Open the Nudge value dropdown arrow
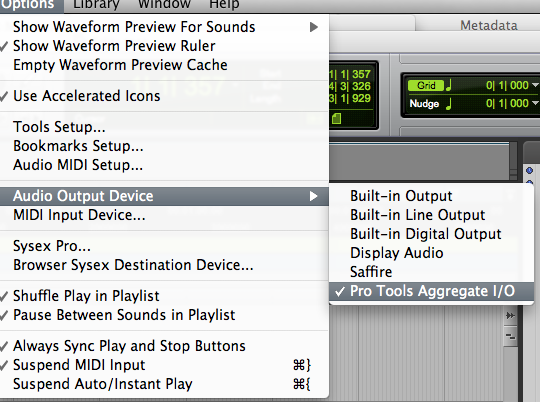 (535, 103)
